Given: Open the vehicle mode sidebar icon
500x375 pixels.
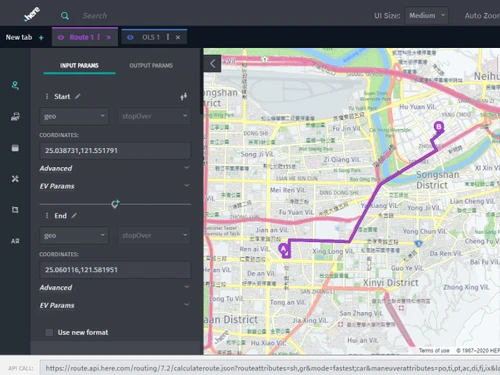Looking at the screenshot, I should [15, 116].
